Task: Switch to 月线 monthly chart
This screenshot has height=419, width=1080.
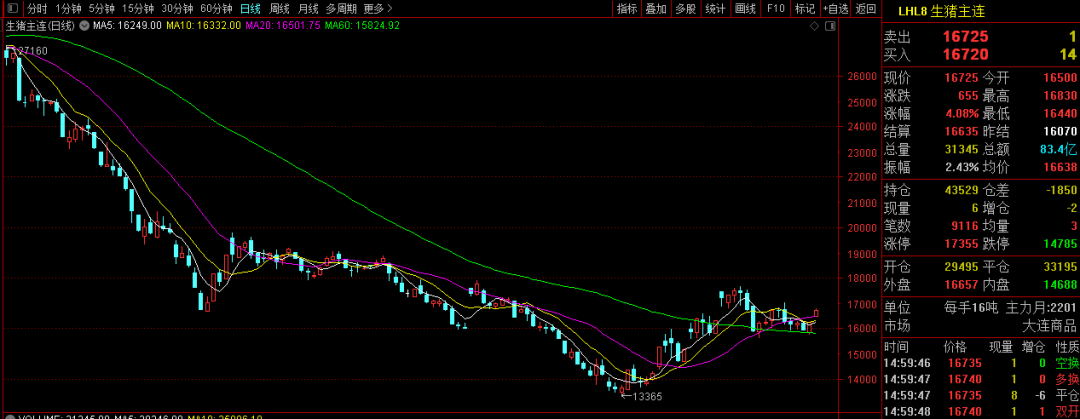Action: coord(308,9)
